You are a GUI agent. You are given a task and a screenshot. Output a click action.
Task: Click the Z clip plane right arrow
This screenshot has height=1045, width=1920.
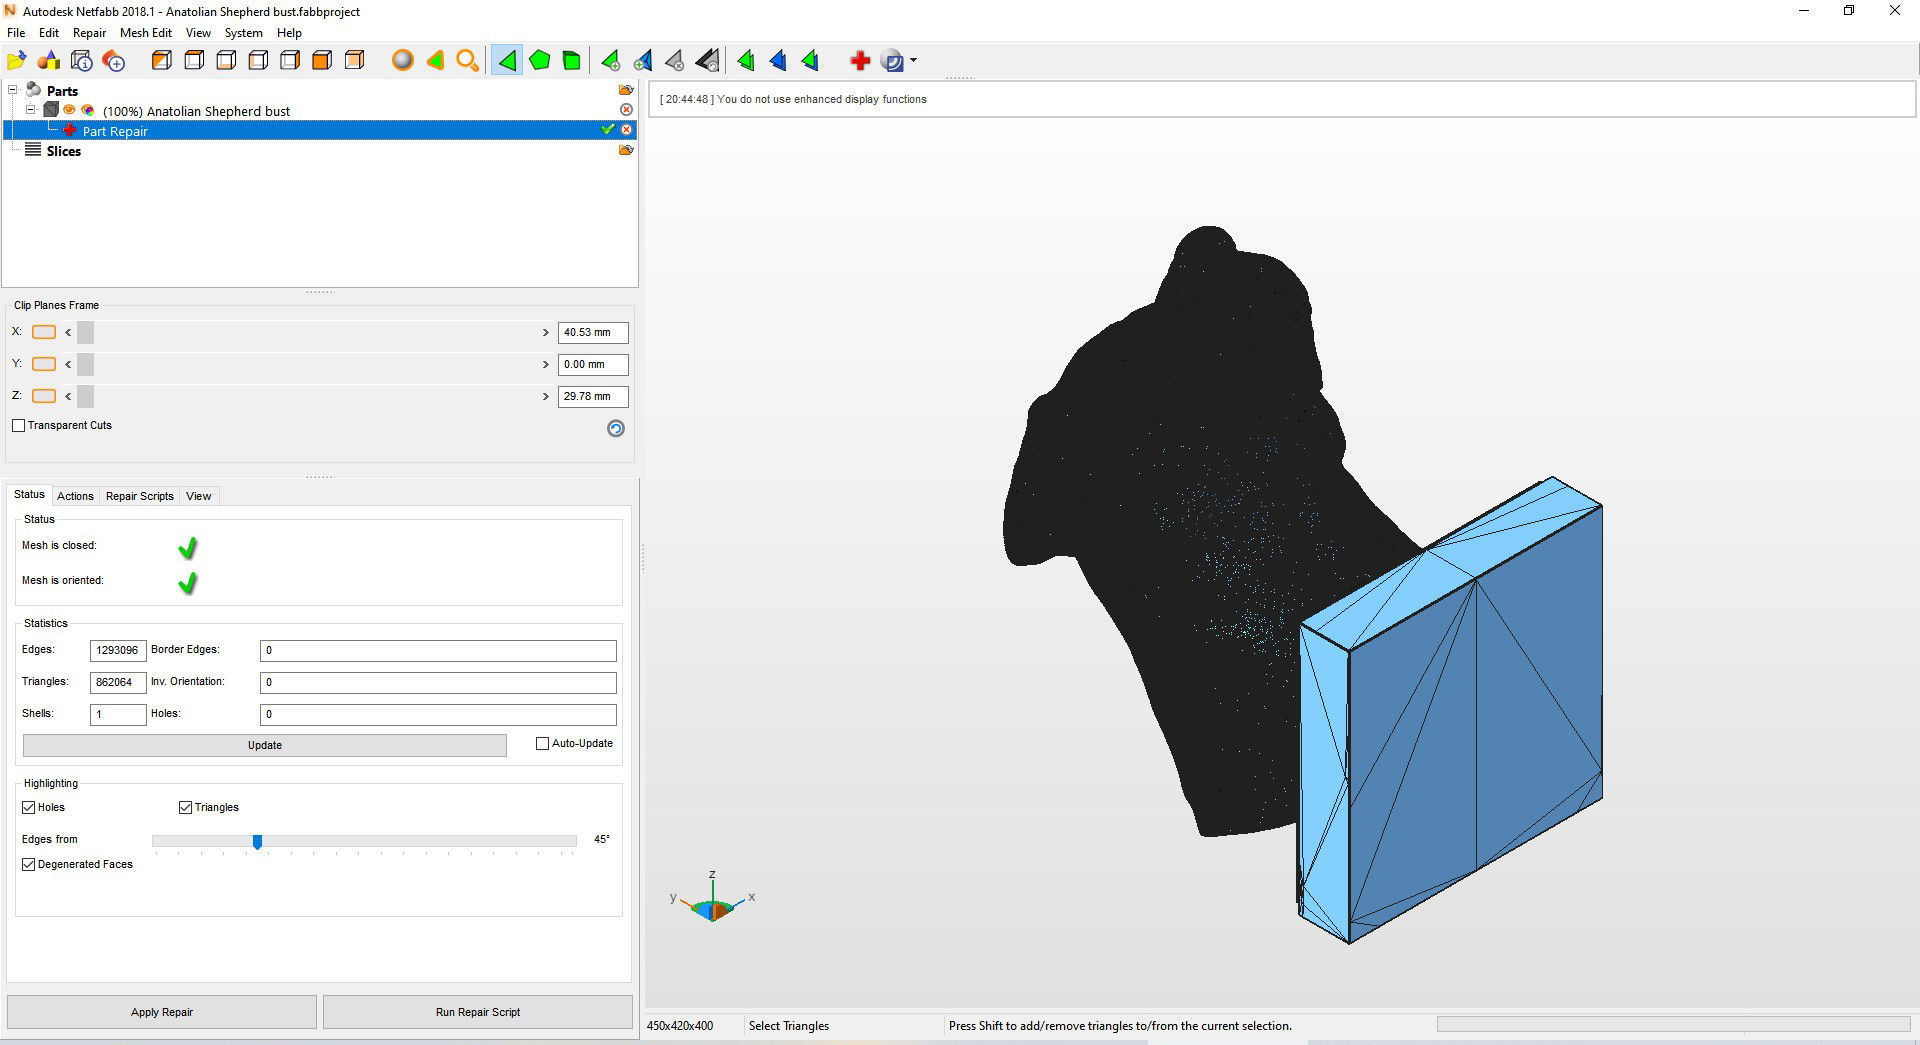click(546, 396)
